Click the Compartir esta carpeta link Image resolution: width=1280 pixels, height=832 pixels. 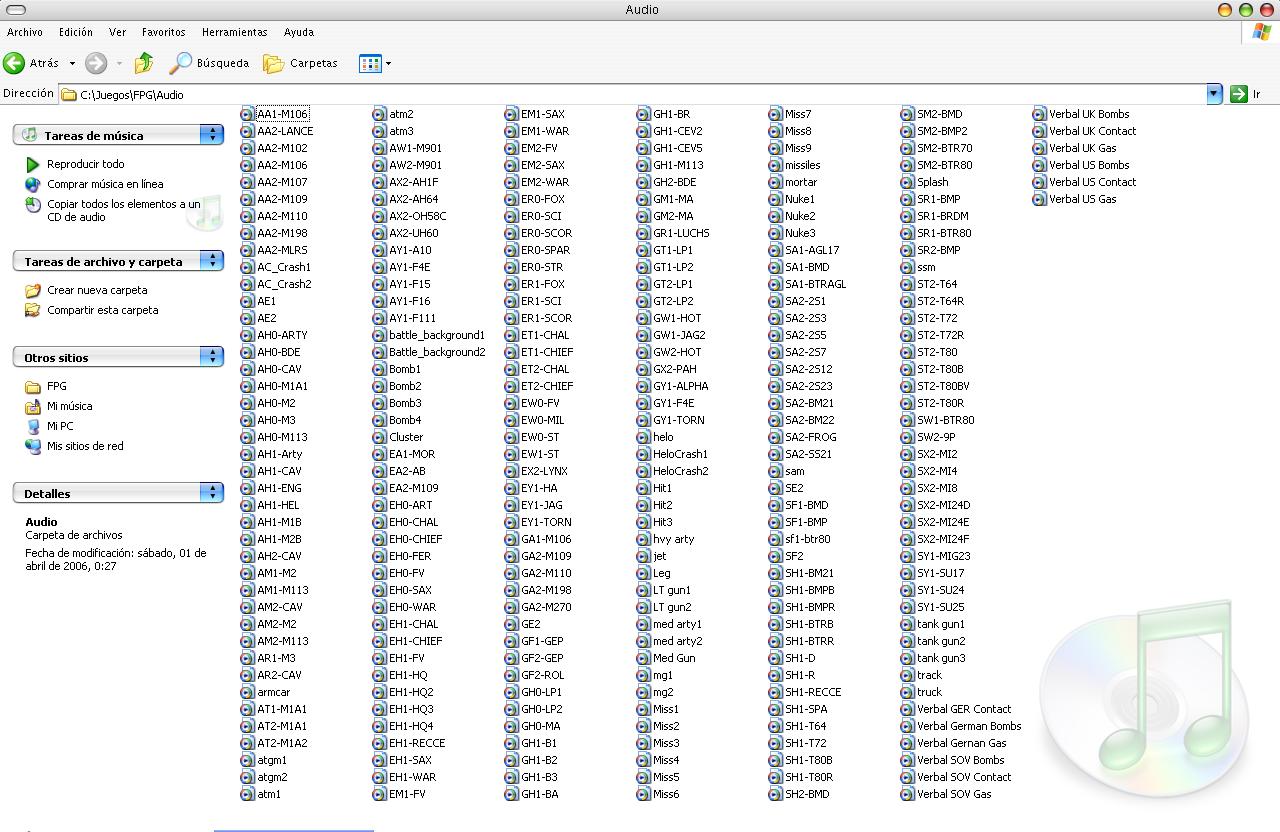(x=103, y=310)
